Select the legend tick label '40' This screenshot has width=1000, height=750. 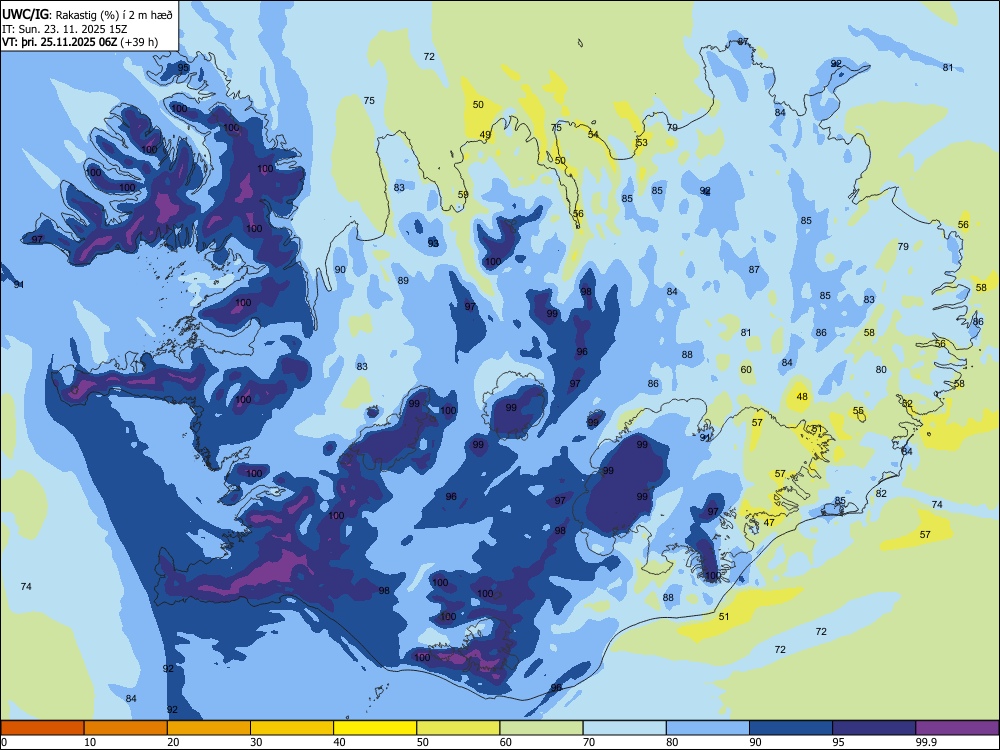pos(340,742)
